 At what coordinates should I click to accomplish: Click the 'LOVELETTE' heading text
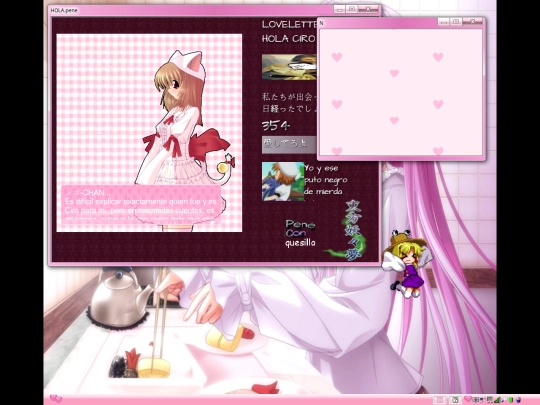289,24
